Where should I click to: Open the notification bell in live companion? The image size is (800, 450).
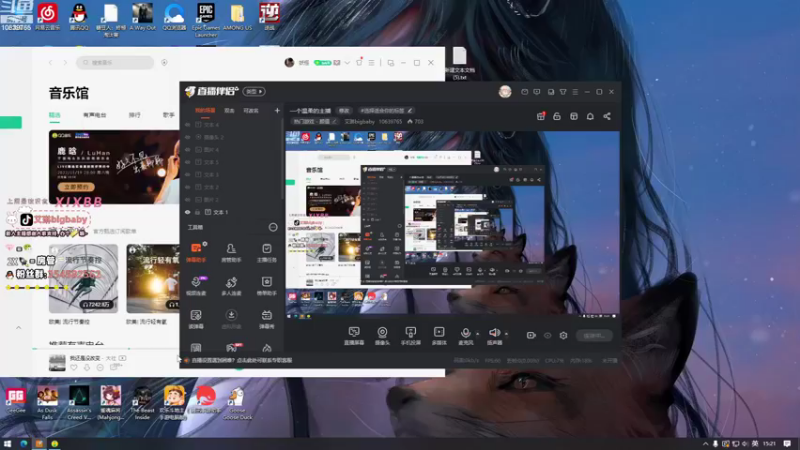(590, 116)
